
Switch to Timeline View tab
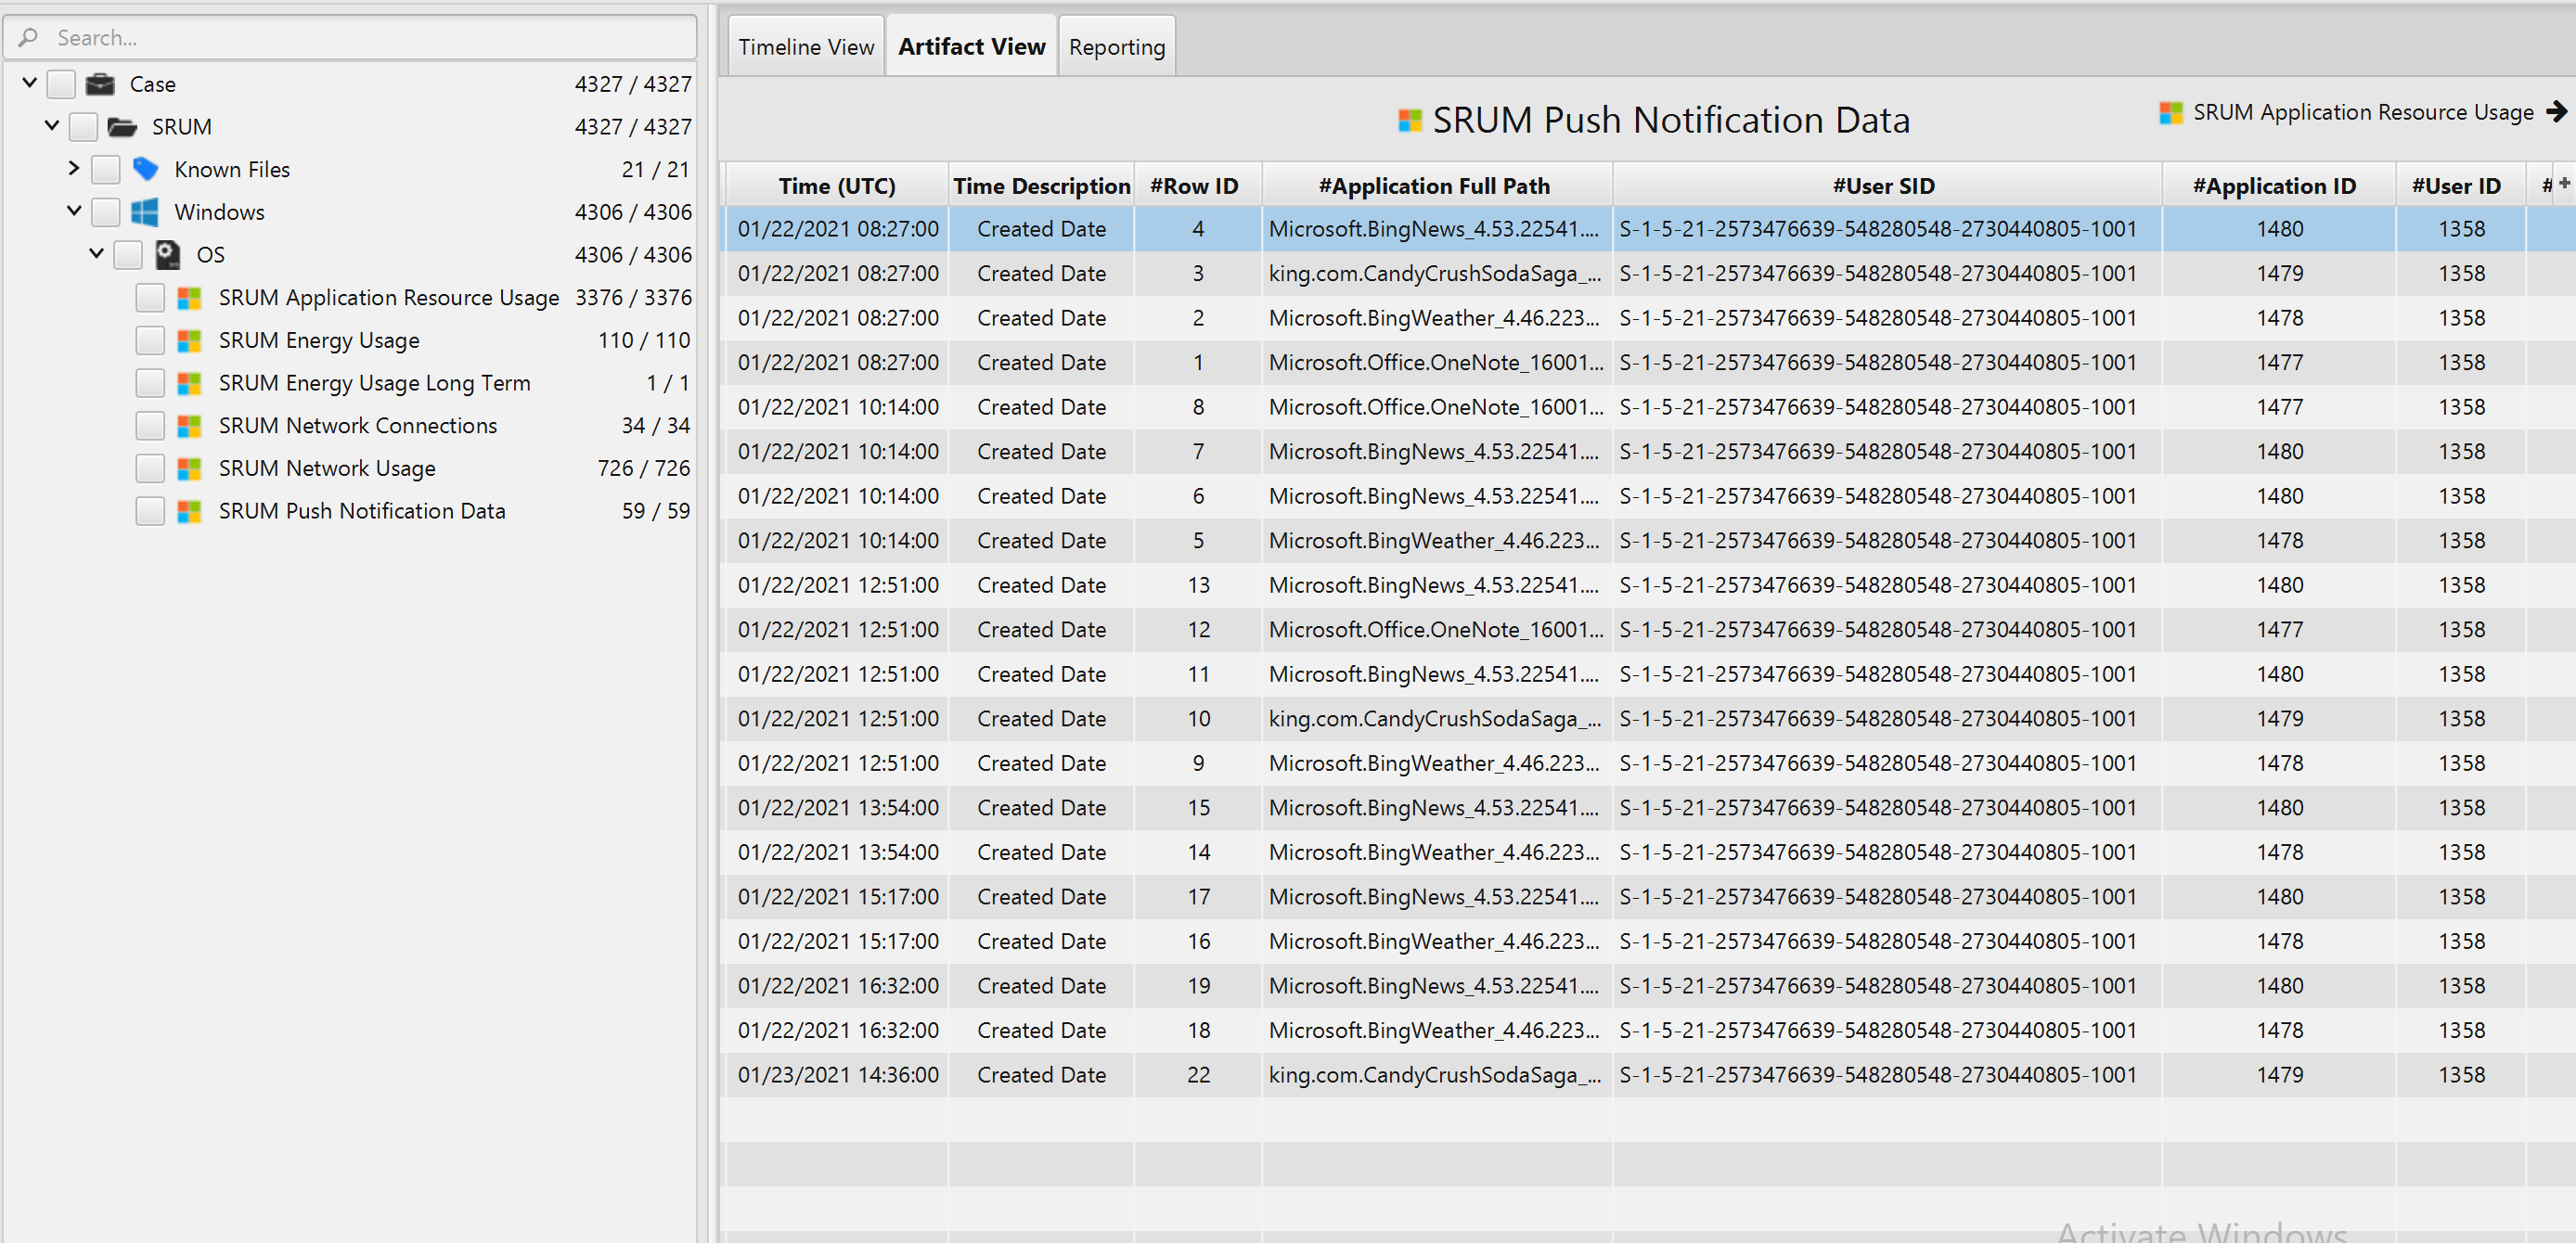tap(806, 46)
